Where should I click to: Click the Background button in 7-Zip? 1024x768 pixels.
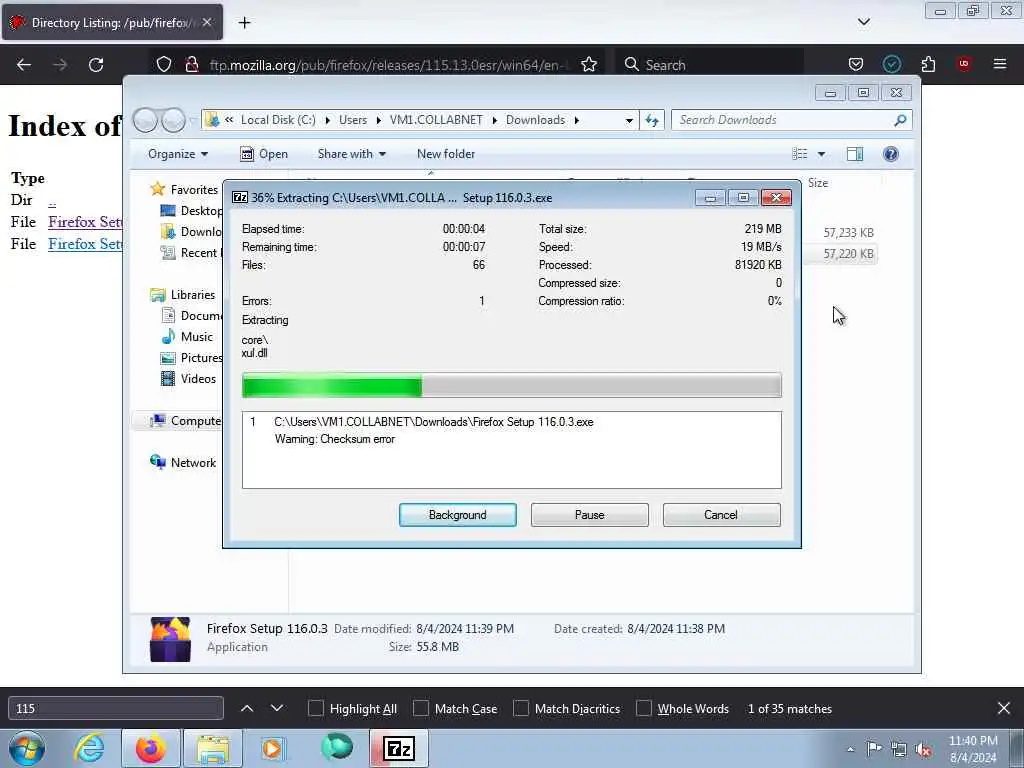click(458, 515)
